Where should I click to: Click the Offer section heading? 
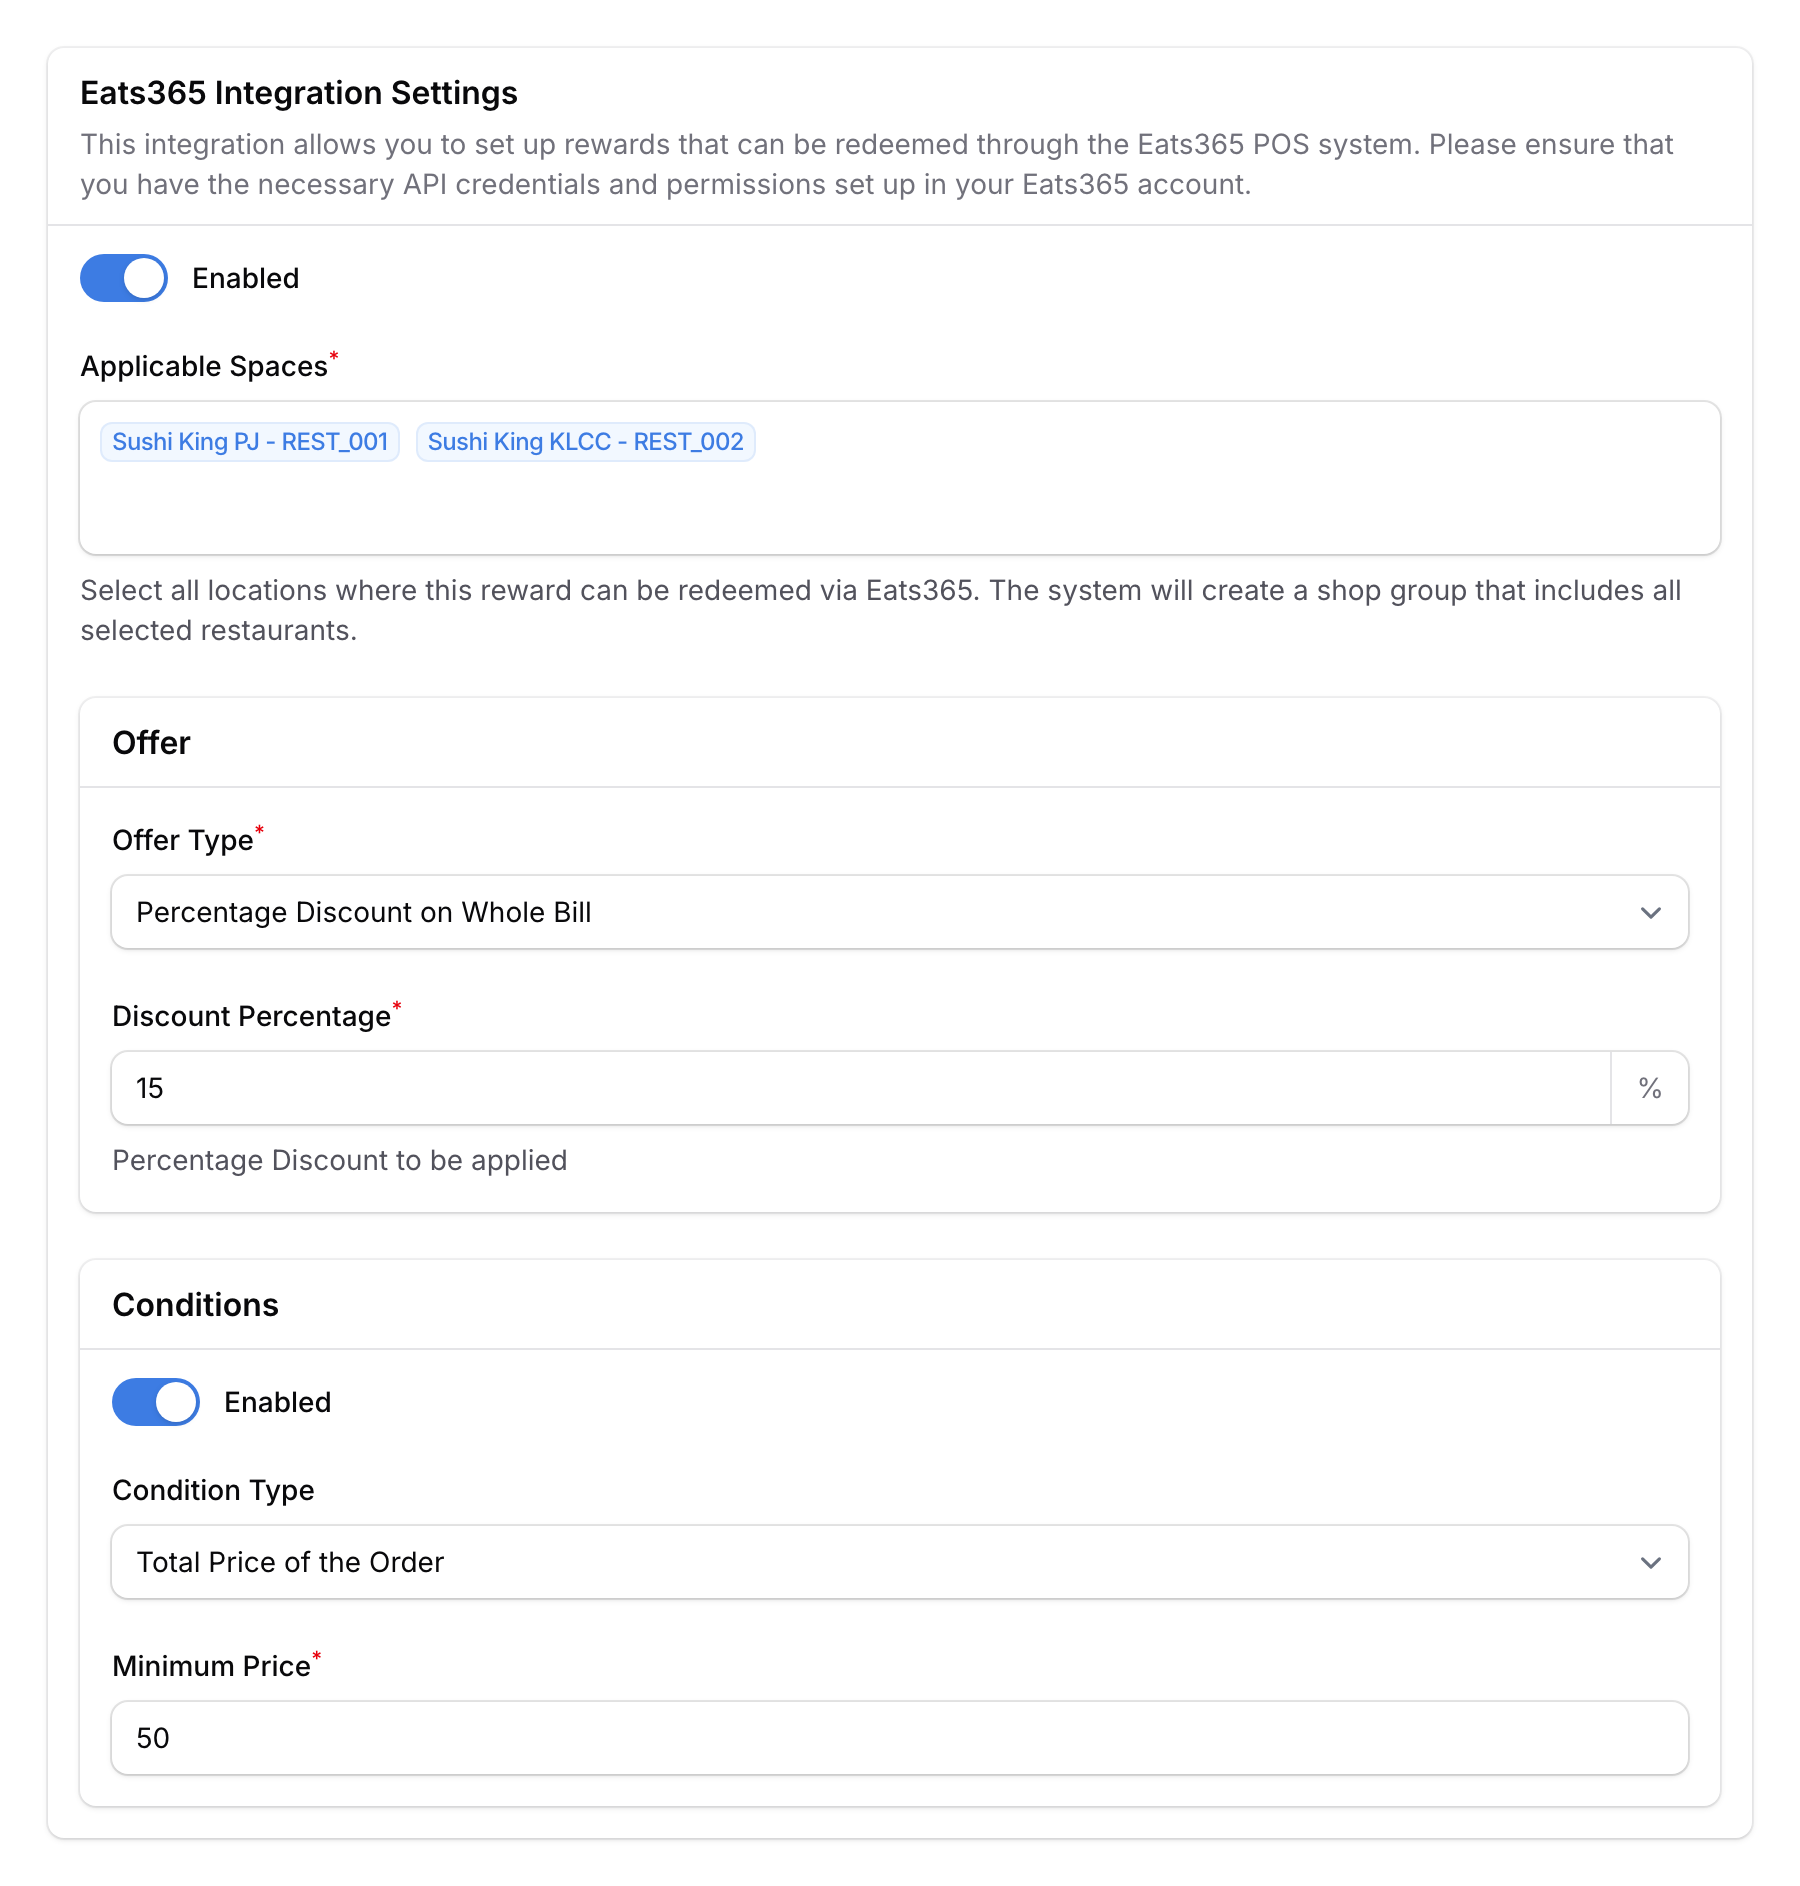pyautogui.click(x=151, y=743)
